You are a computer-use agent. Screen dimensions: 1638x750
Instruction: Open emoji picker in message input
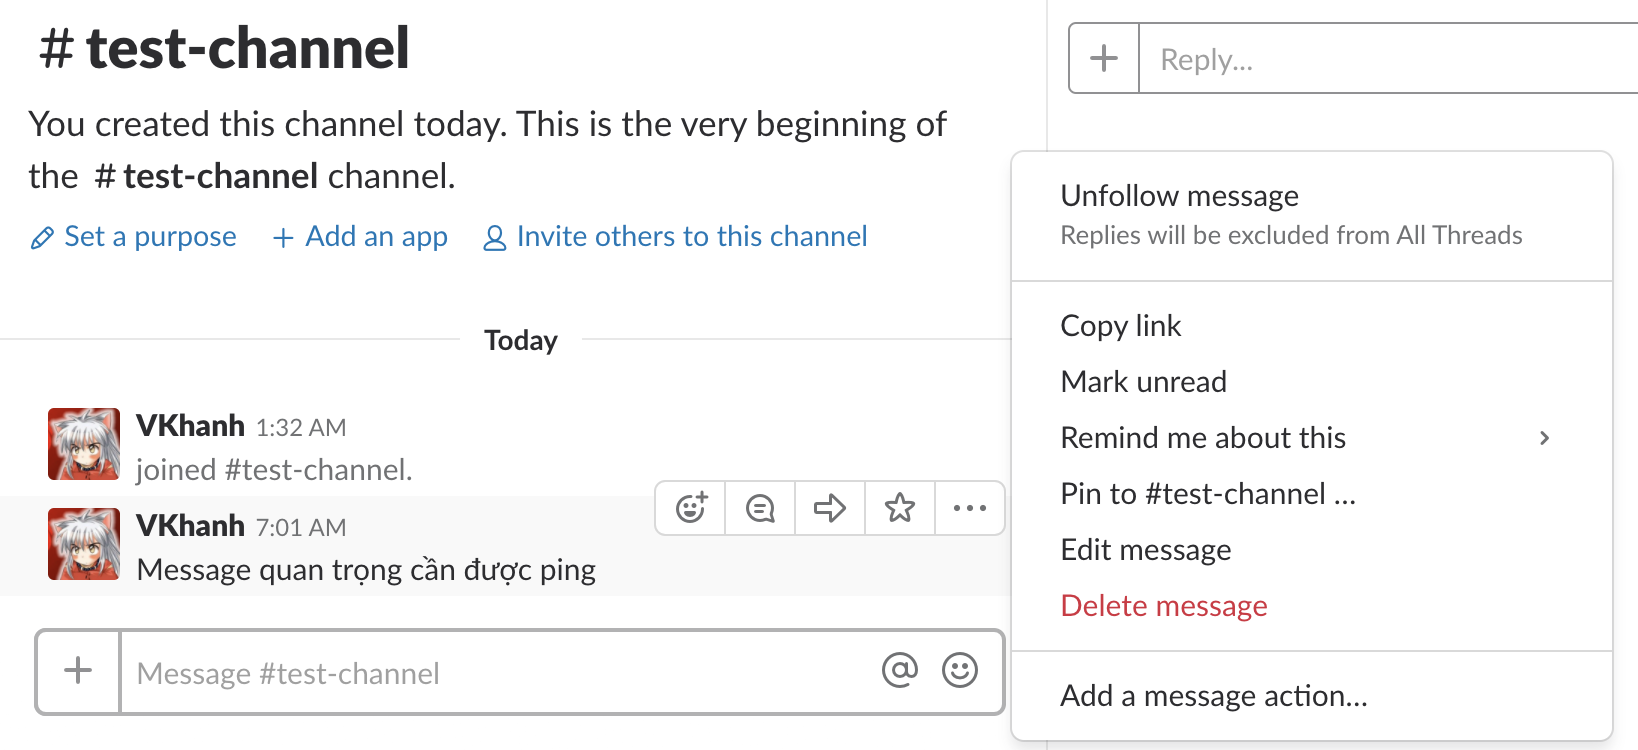[x=960, y=670]
